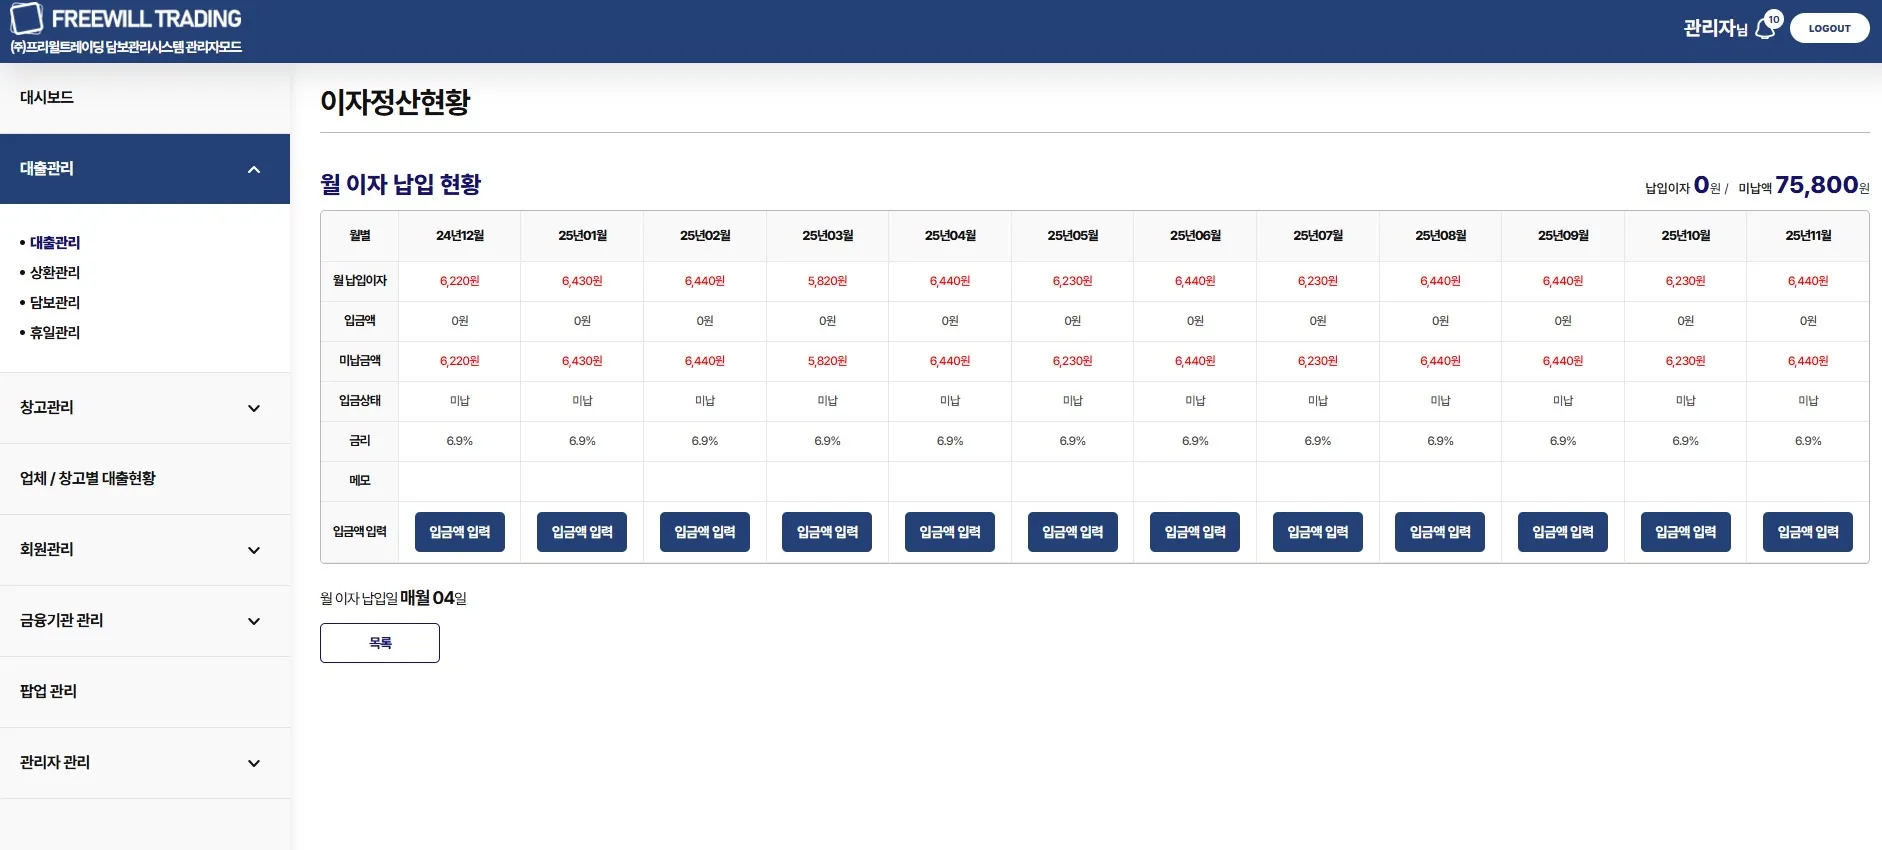The image size is (1882, 850).
Task: Select the 상환관리 submenu link
Action: click(x=55, y=272)
